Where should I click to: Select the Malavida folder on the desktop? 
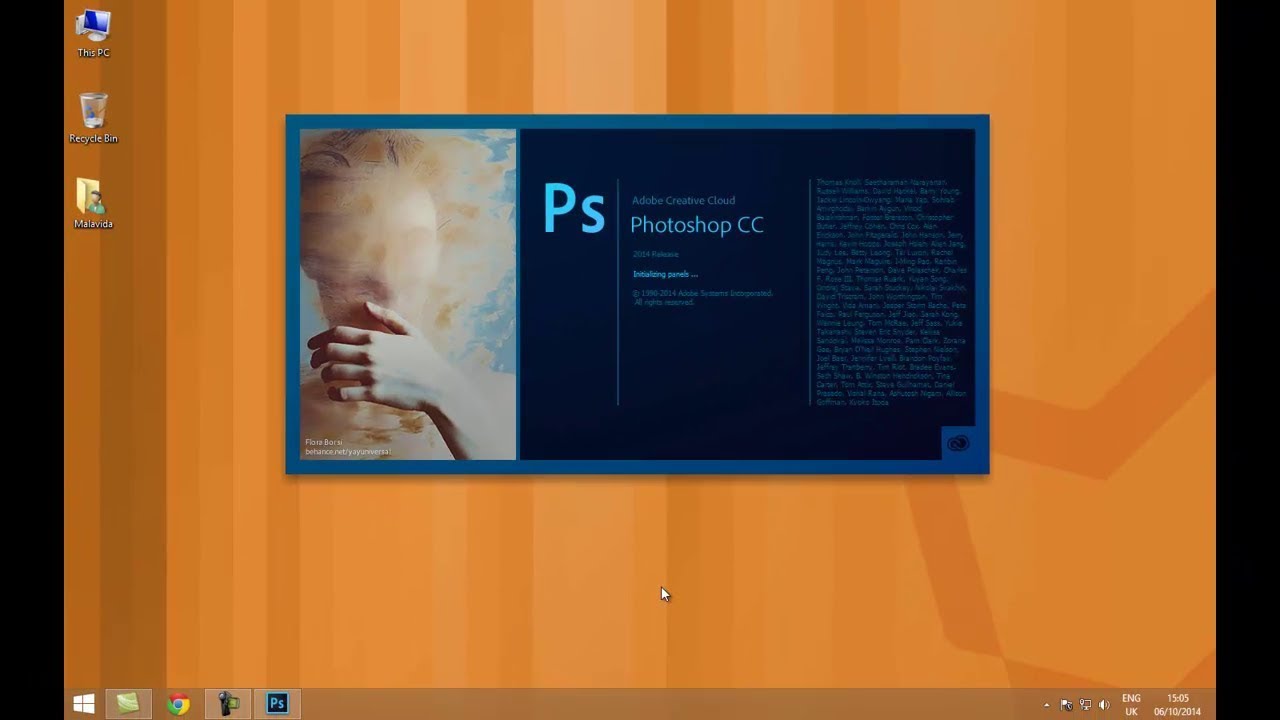(93, 204)
